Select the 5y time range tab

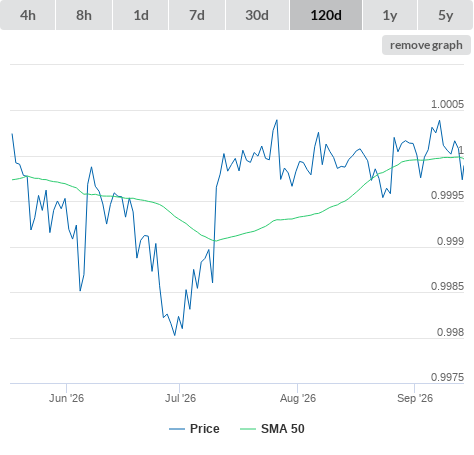click(x=445, y=15)
